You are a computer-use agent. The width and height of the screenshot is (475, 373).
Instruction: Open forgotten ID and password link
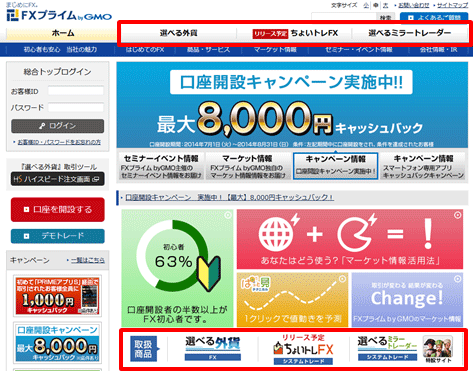click(x=59, y=142)
